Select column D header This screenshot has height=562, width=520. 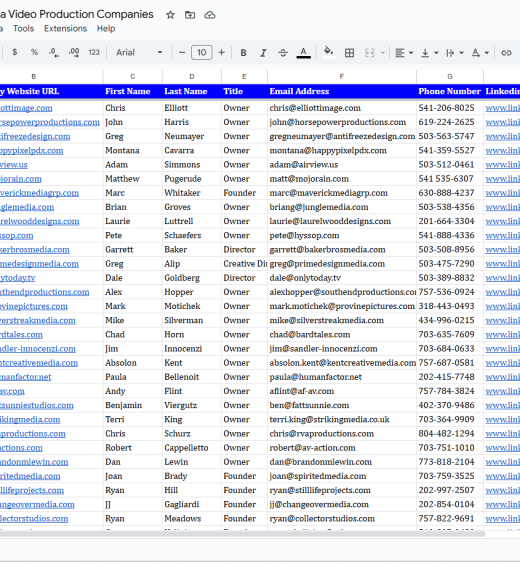192,76
